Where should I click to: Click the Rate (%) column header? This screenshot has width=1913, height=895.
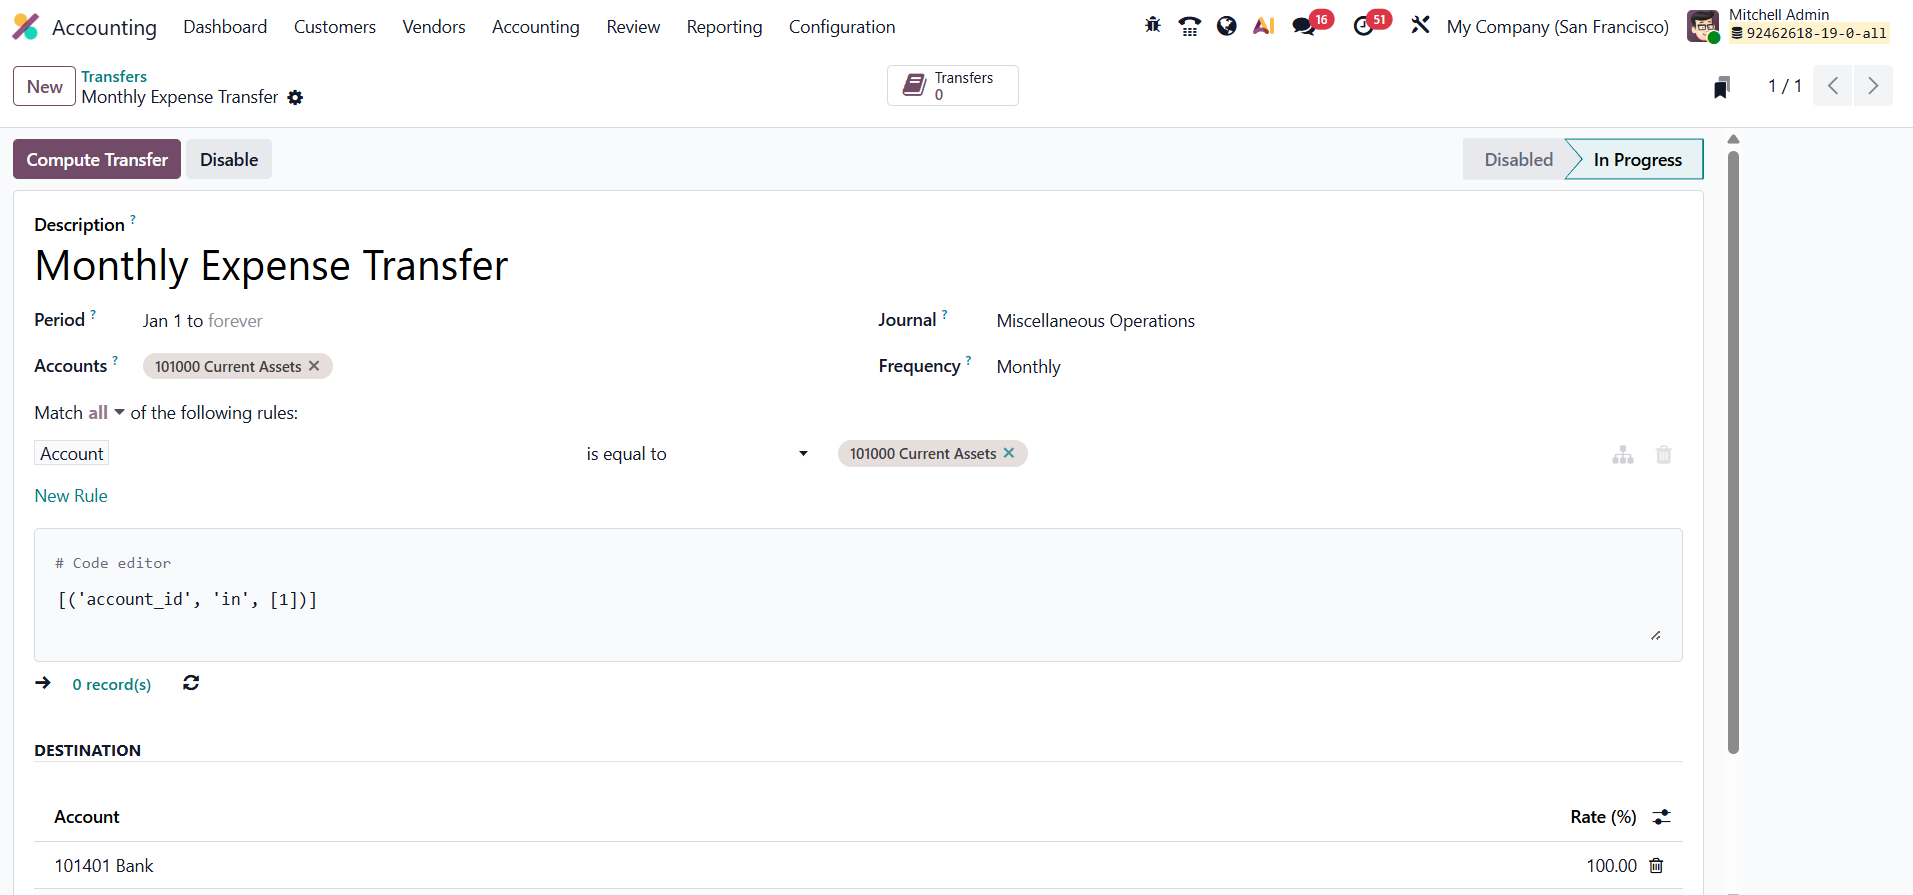[x=1603, y=817]
